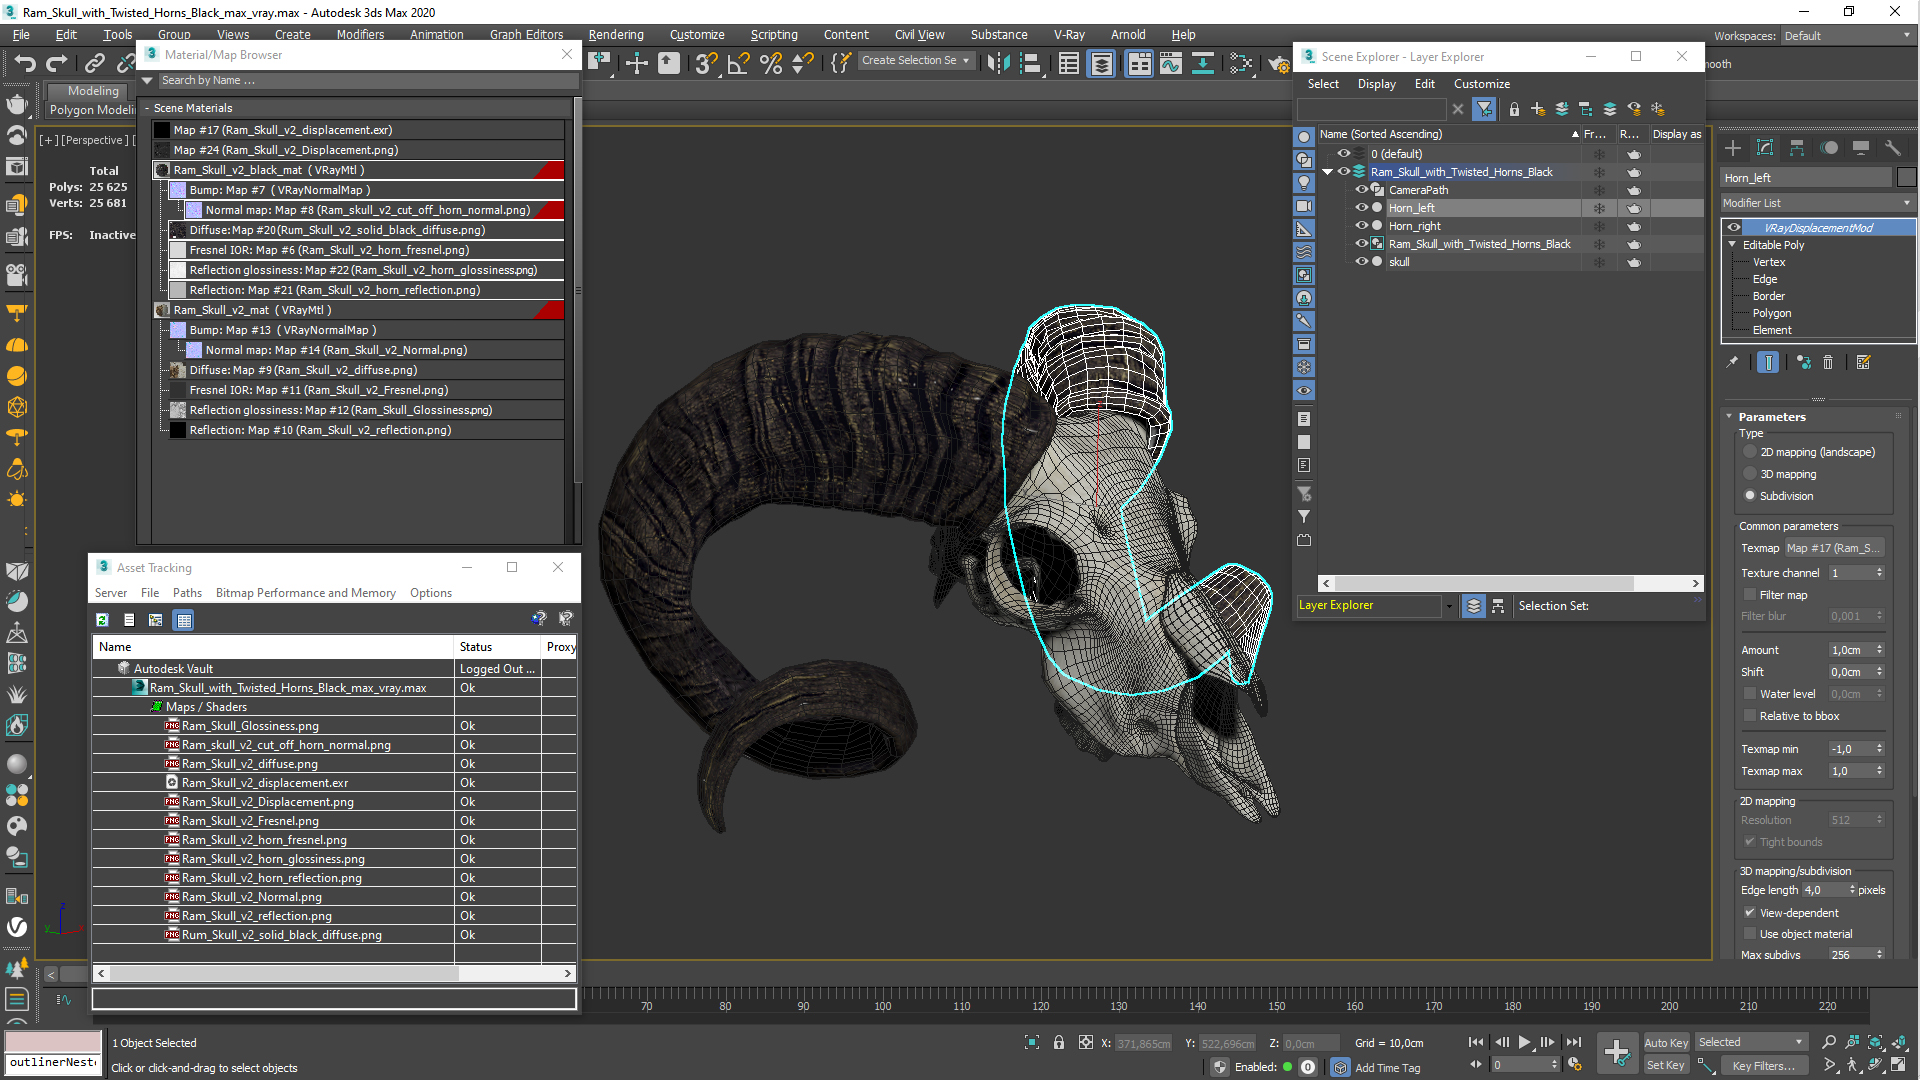The image size is (1920, 1080).
Task: Toggle the Layer Explorer toolbar icon
Action: point(1101,64)
